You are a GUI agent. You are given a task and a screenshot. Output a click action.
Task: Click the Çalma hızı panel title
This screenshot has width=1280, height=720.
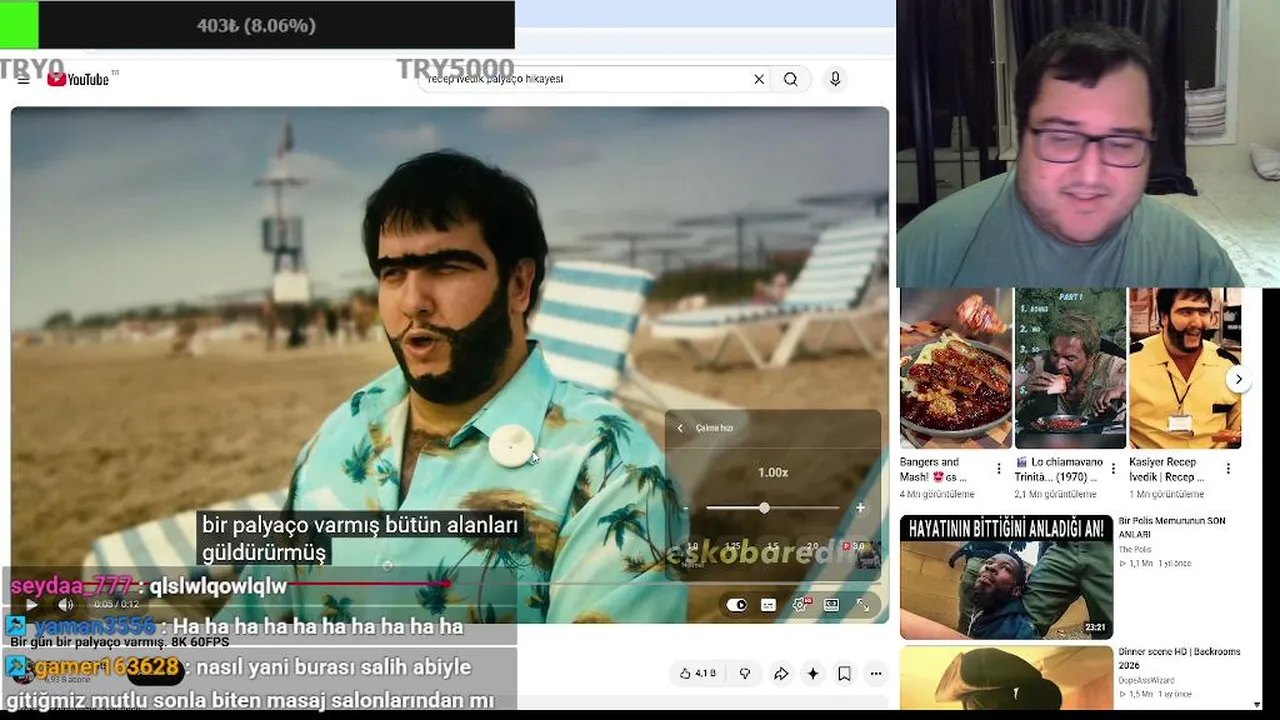tap(714, 428)
